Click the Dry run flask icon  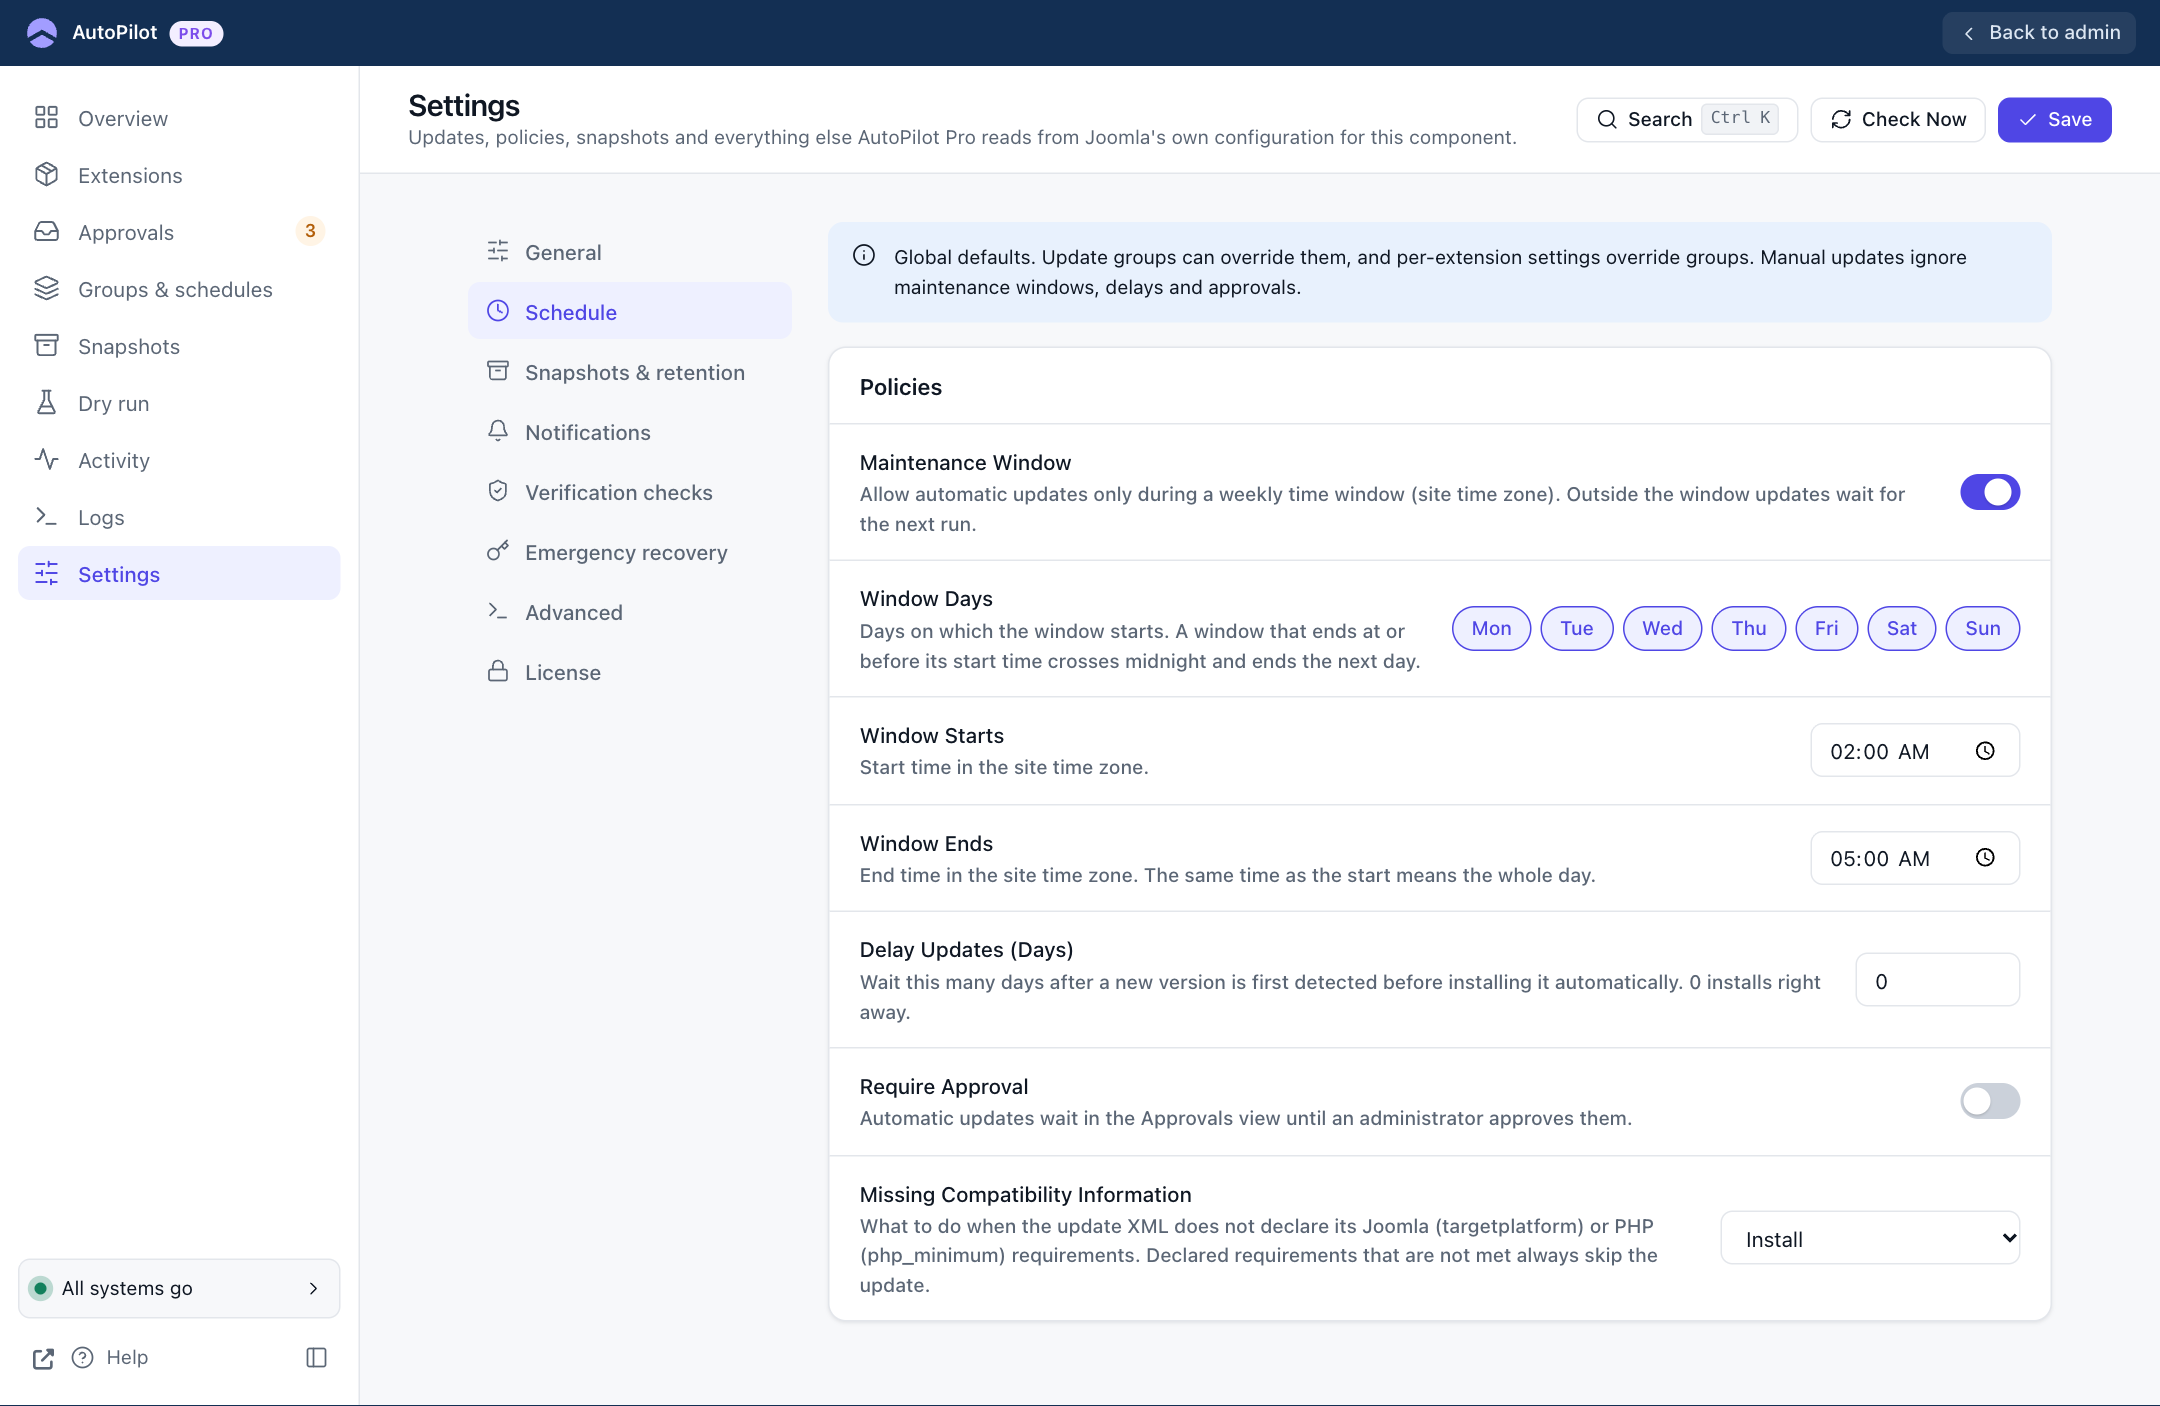point(46,403)
